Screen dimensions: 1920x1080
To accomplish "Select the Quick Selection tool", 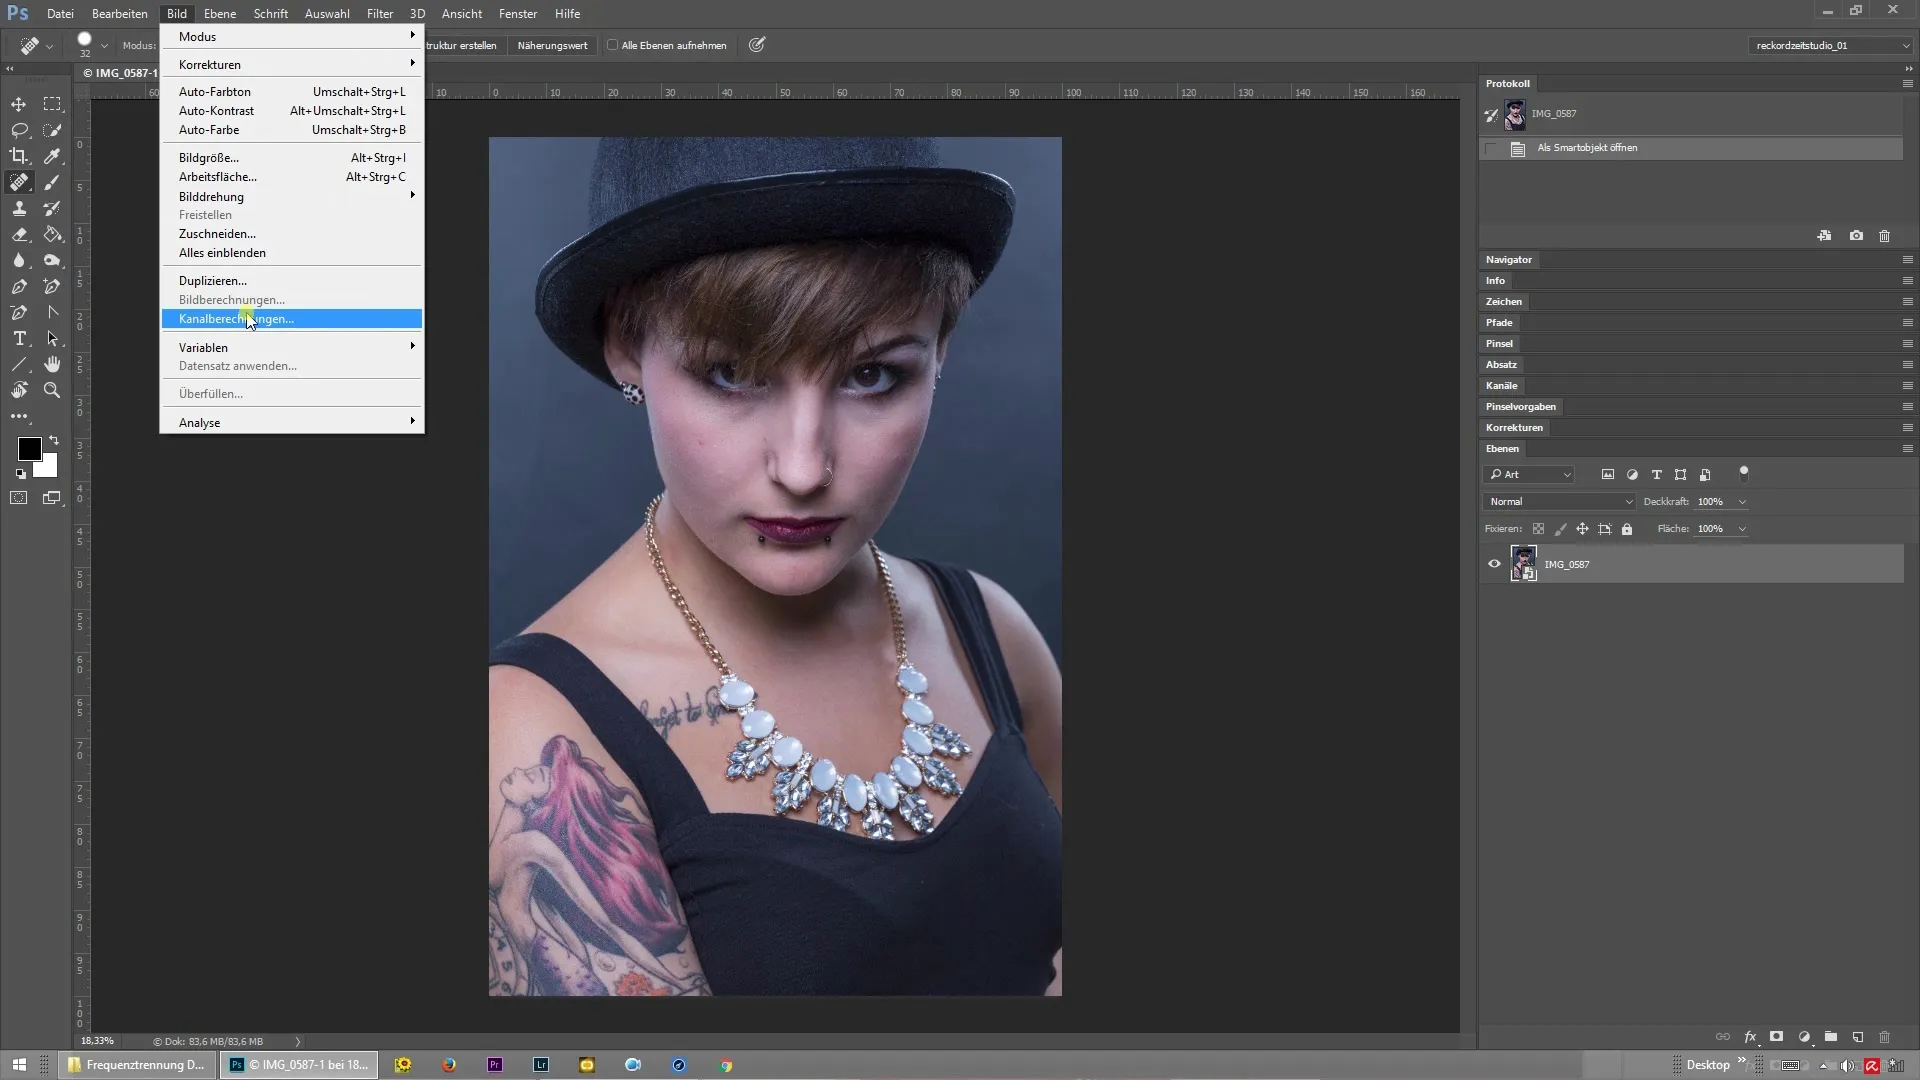I will [x=52, y=130].
